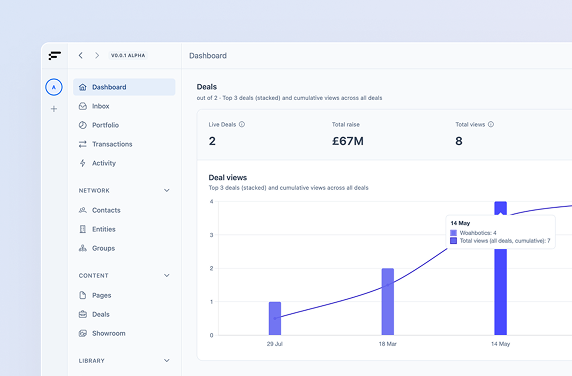Click the 29 Jul bar in chart
The height and width of the screenshot is (376, 572).
(275, 318)
